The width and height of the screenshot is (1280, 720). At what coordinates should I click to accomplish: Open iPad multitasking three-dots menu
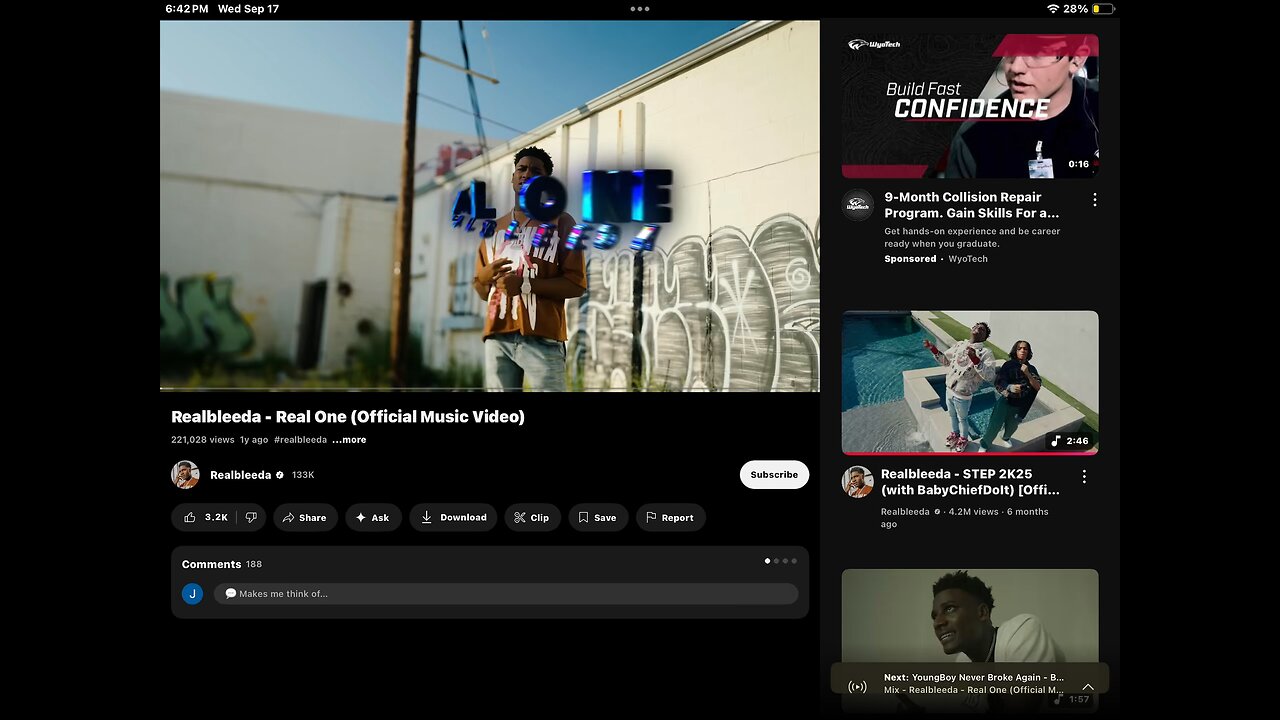(640, 9)
